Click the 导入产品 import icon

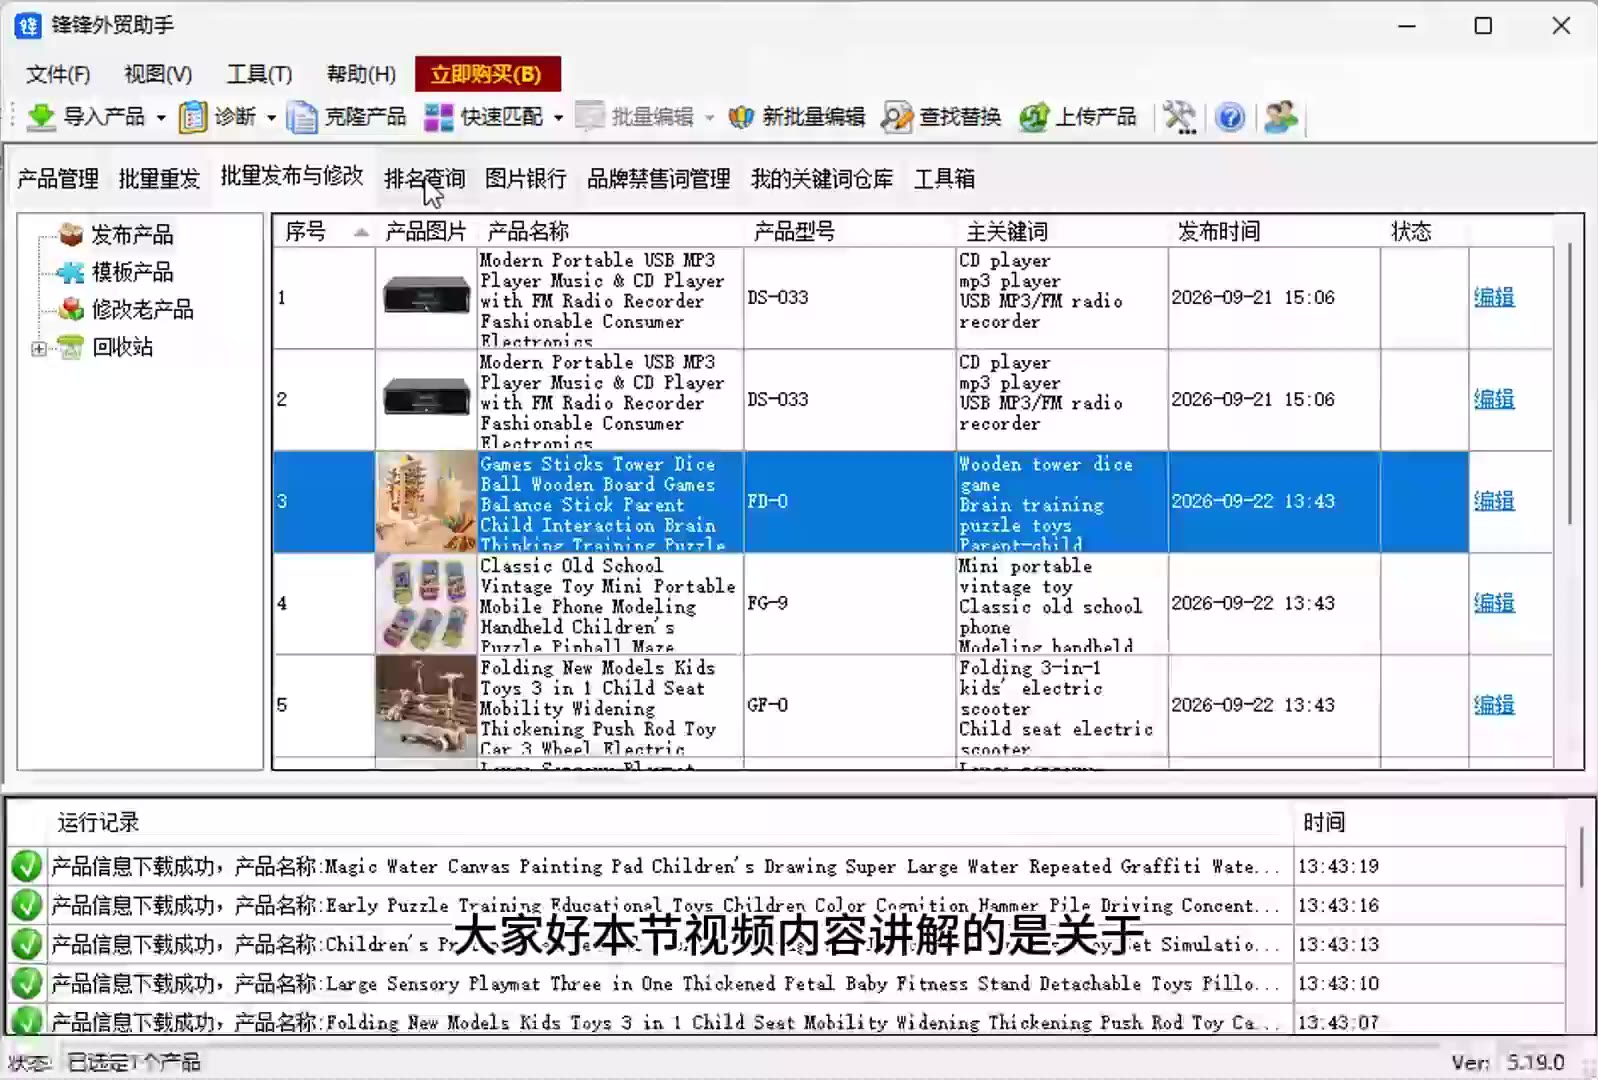[41, 117]
